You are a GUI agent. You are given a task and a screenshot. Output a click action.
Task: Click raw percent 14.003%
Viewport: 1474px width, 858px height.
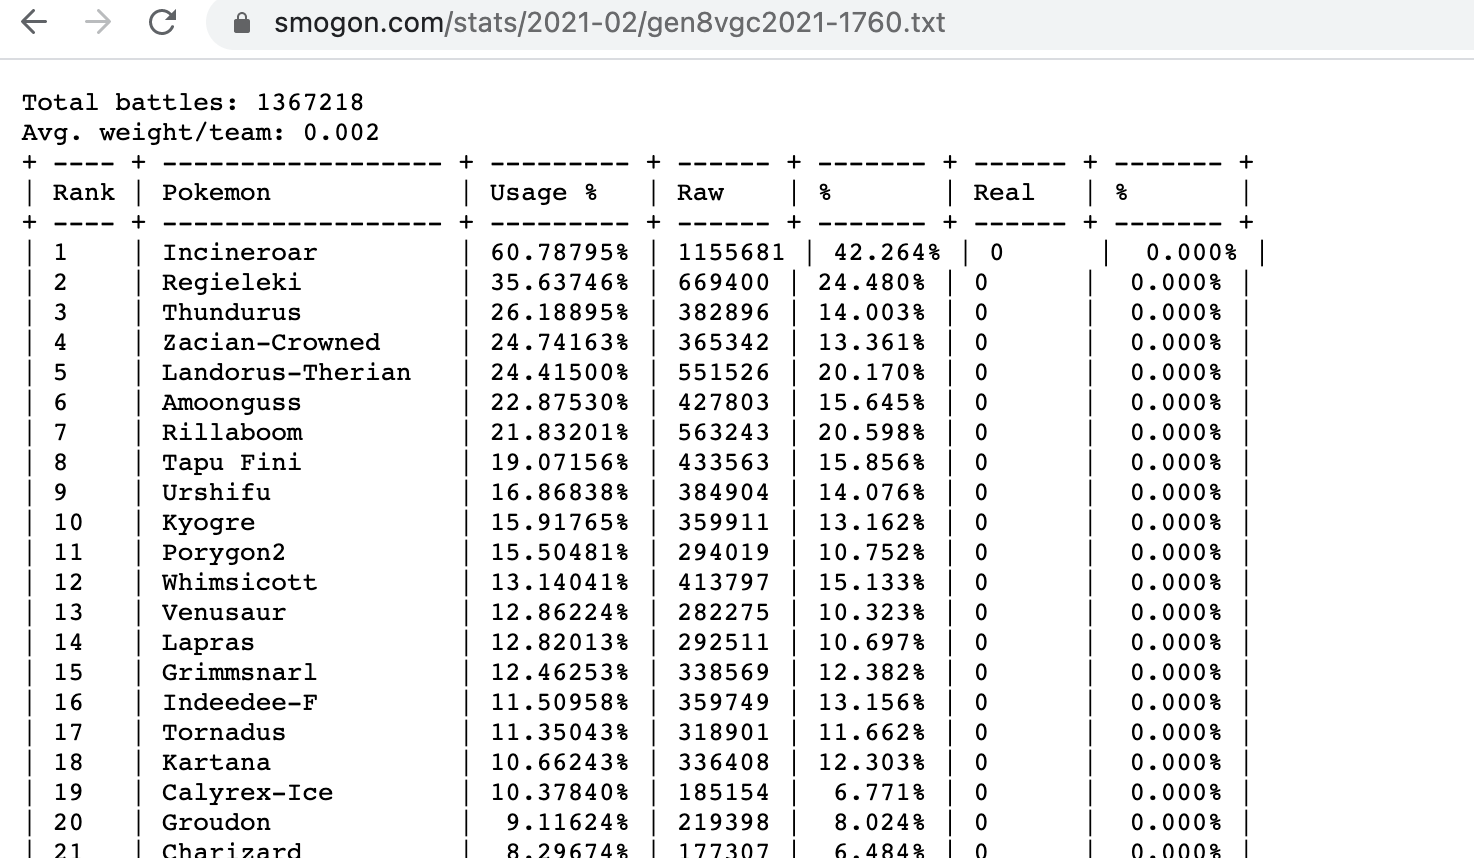(x=871, y=312)
